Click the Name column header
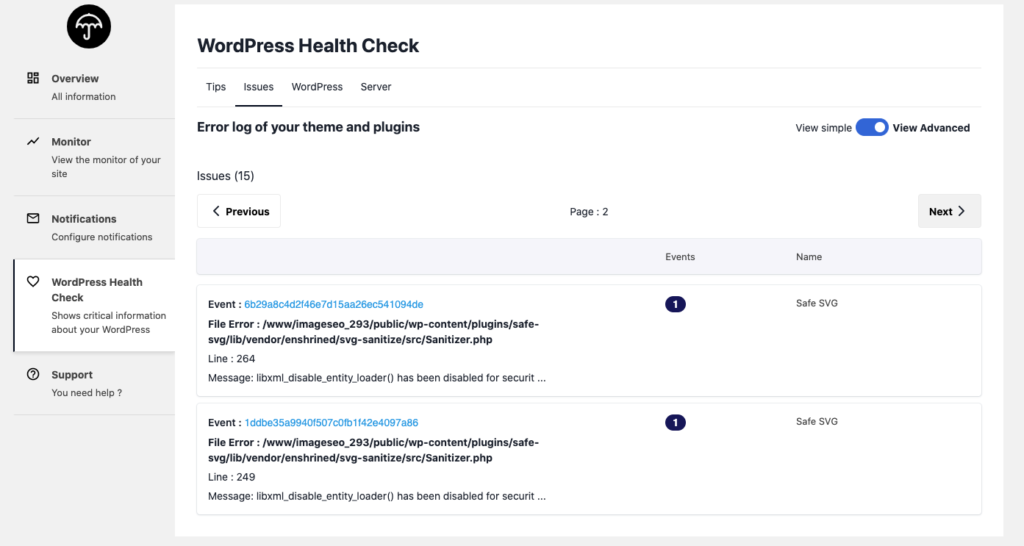This screenshot has width=1024, height=546. coord(808,257)
